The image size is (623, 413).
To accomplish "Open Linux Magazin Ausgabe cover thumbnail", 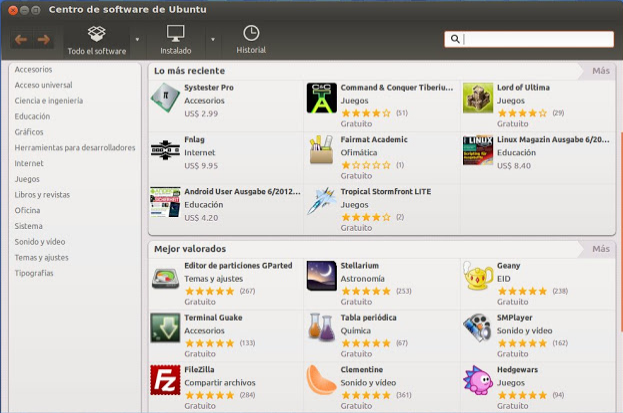I will tap(478, 150).
